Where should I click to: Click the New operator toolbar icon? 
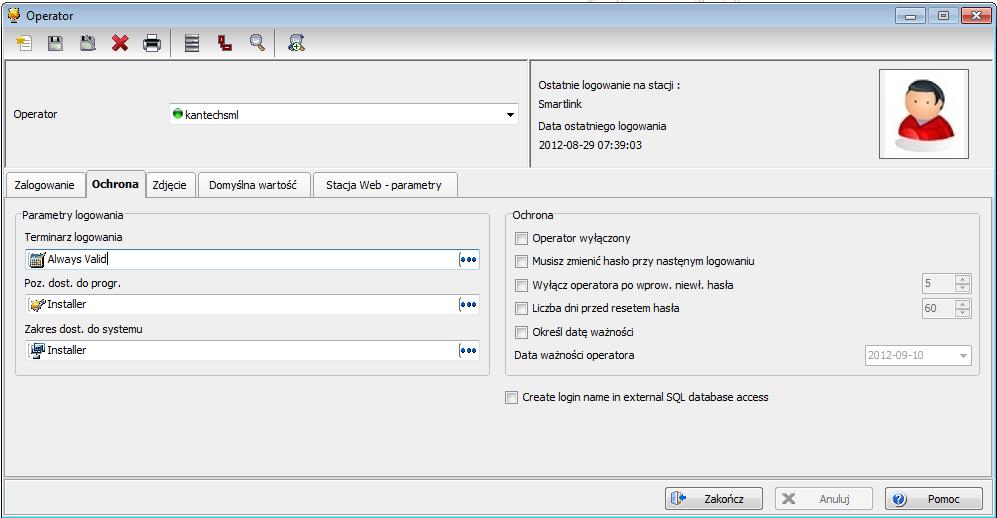(24, 43)
